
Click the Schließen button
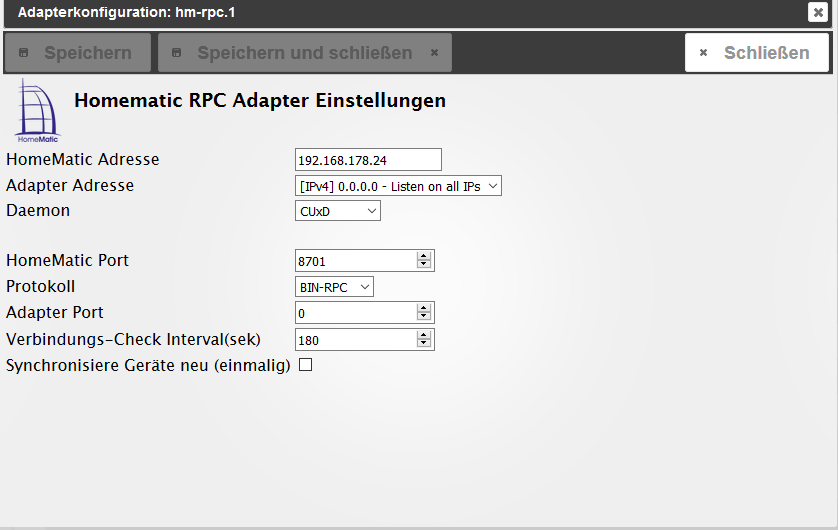(x=757, y=52)
